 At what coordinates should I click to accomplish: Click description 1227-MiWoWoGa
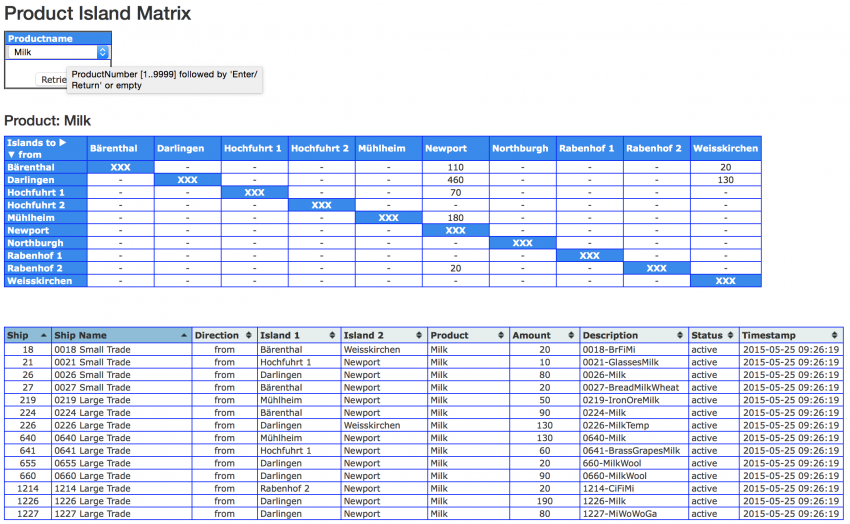620,514
